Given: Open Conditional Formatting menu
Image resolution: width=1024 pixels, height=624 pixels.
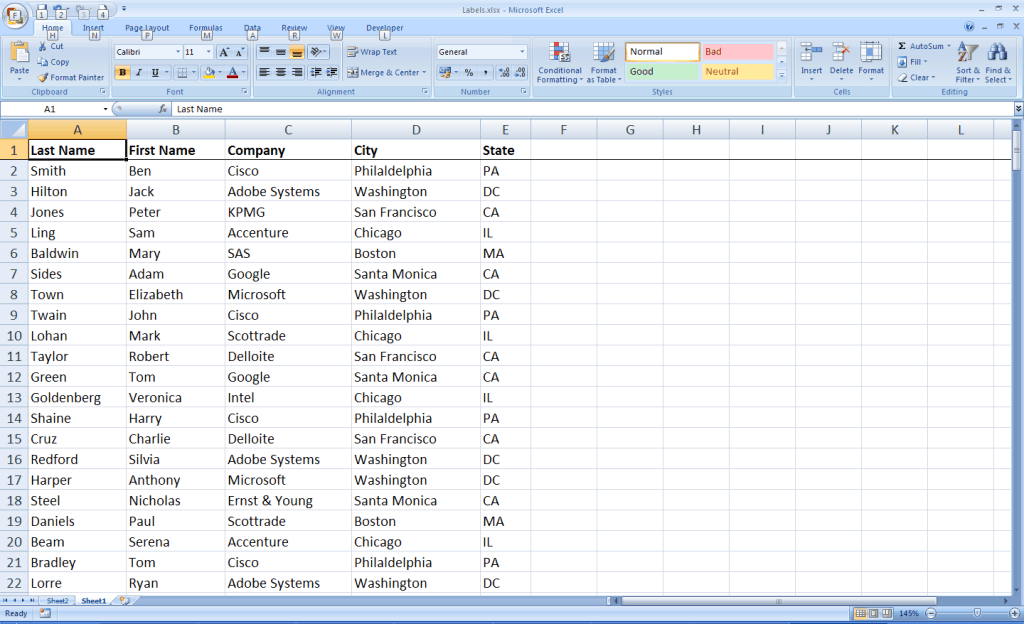Looking at the screenshot, I should point(560,63).
